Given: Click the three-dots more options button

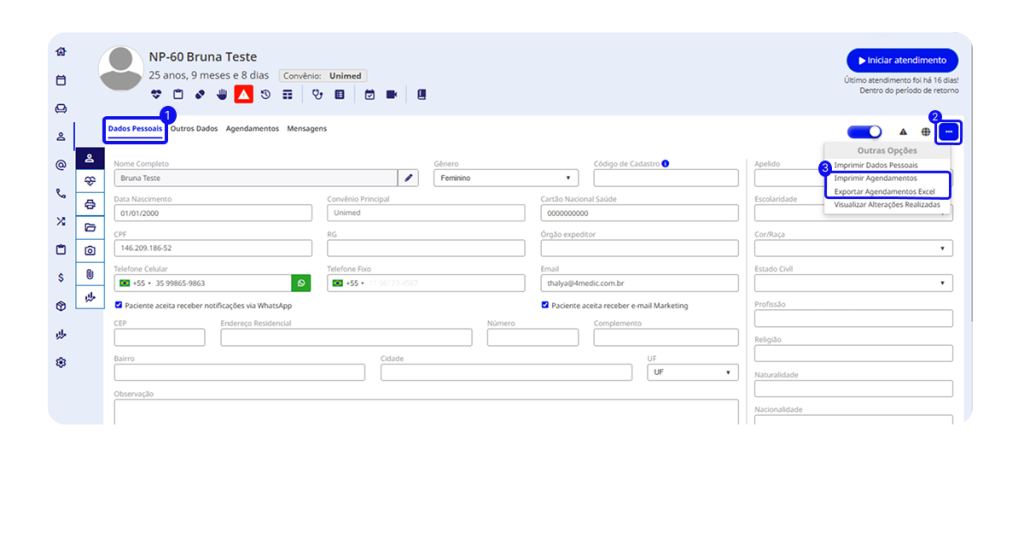Looking at the screenshot, I should 949,132.
